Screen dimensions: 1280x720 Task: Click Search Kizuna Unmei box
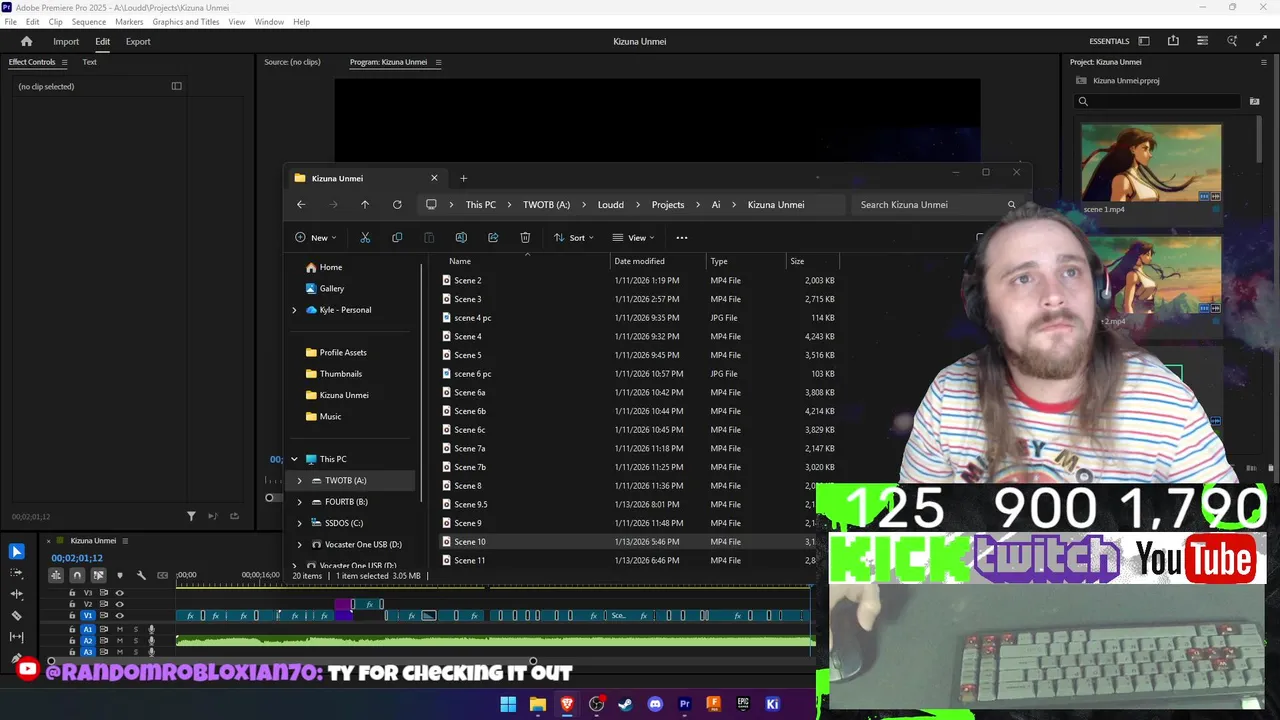936,204
